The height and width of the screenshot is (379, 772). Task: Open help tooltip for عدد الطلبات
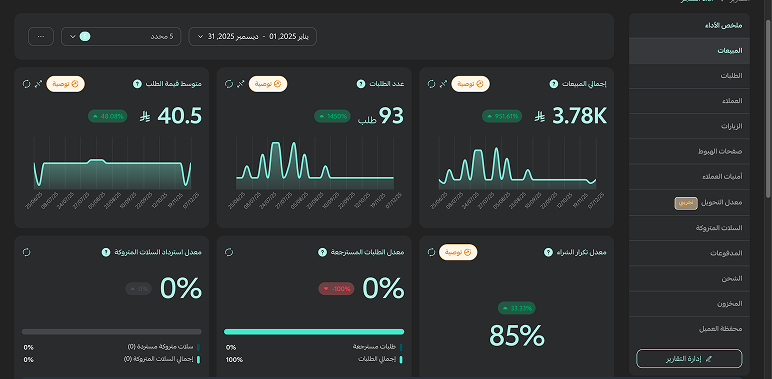coord(361,84)
